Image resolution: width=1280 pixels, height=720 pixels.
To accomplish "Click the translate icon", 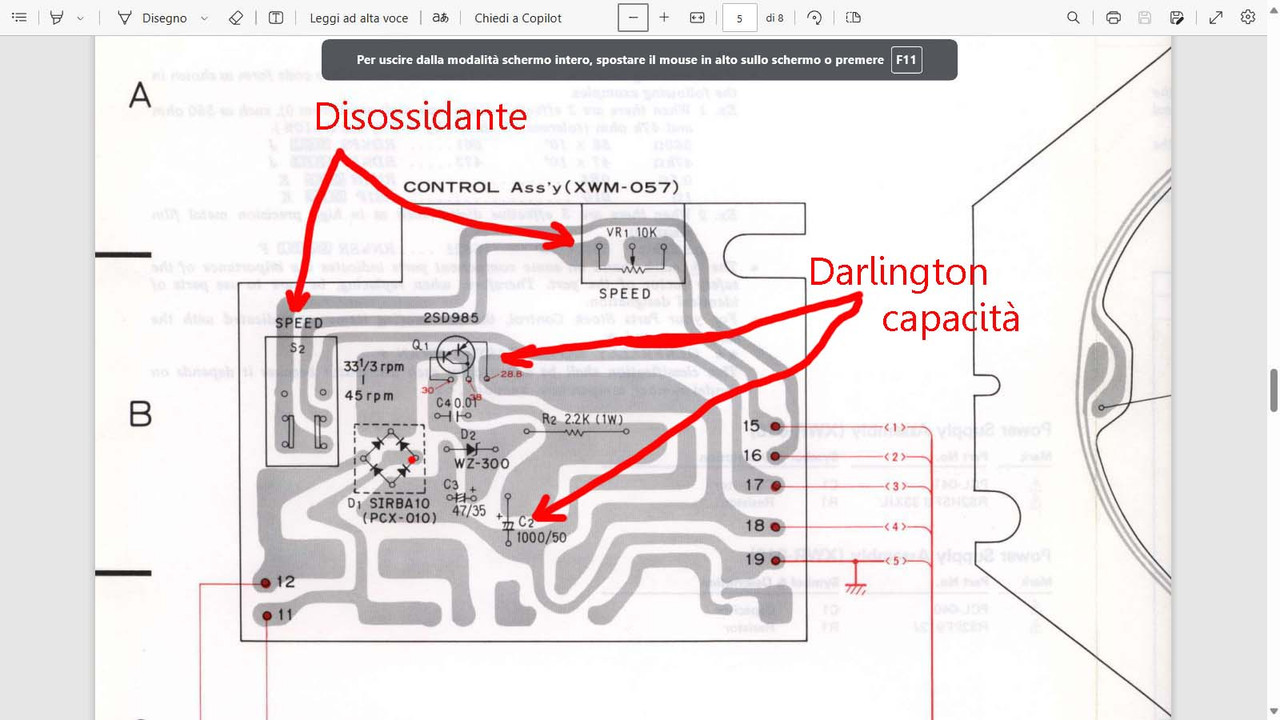I will pos(440,18).
